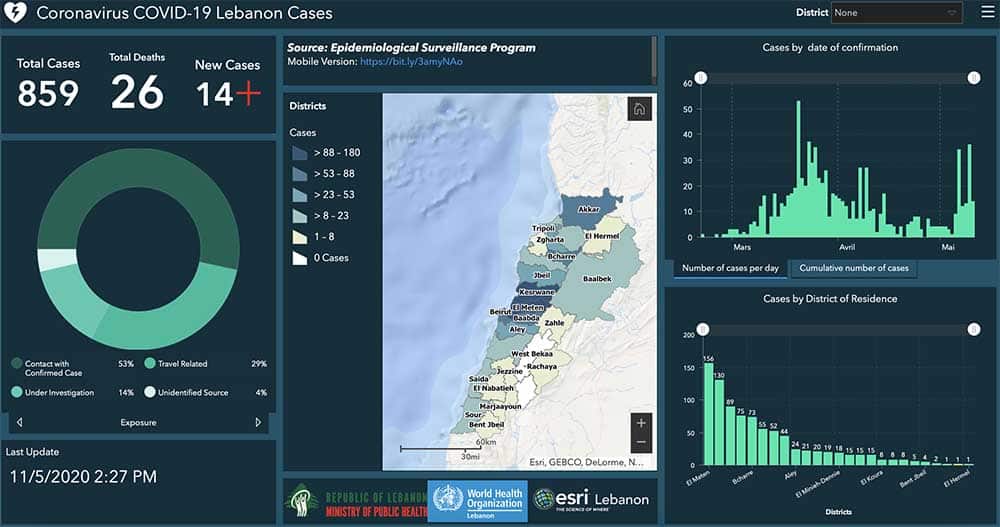The height and width of the screenshot is (527, 1000).
Task: Click the map home extent icon
Action: click(x=640, y=110)
